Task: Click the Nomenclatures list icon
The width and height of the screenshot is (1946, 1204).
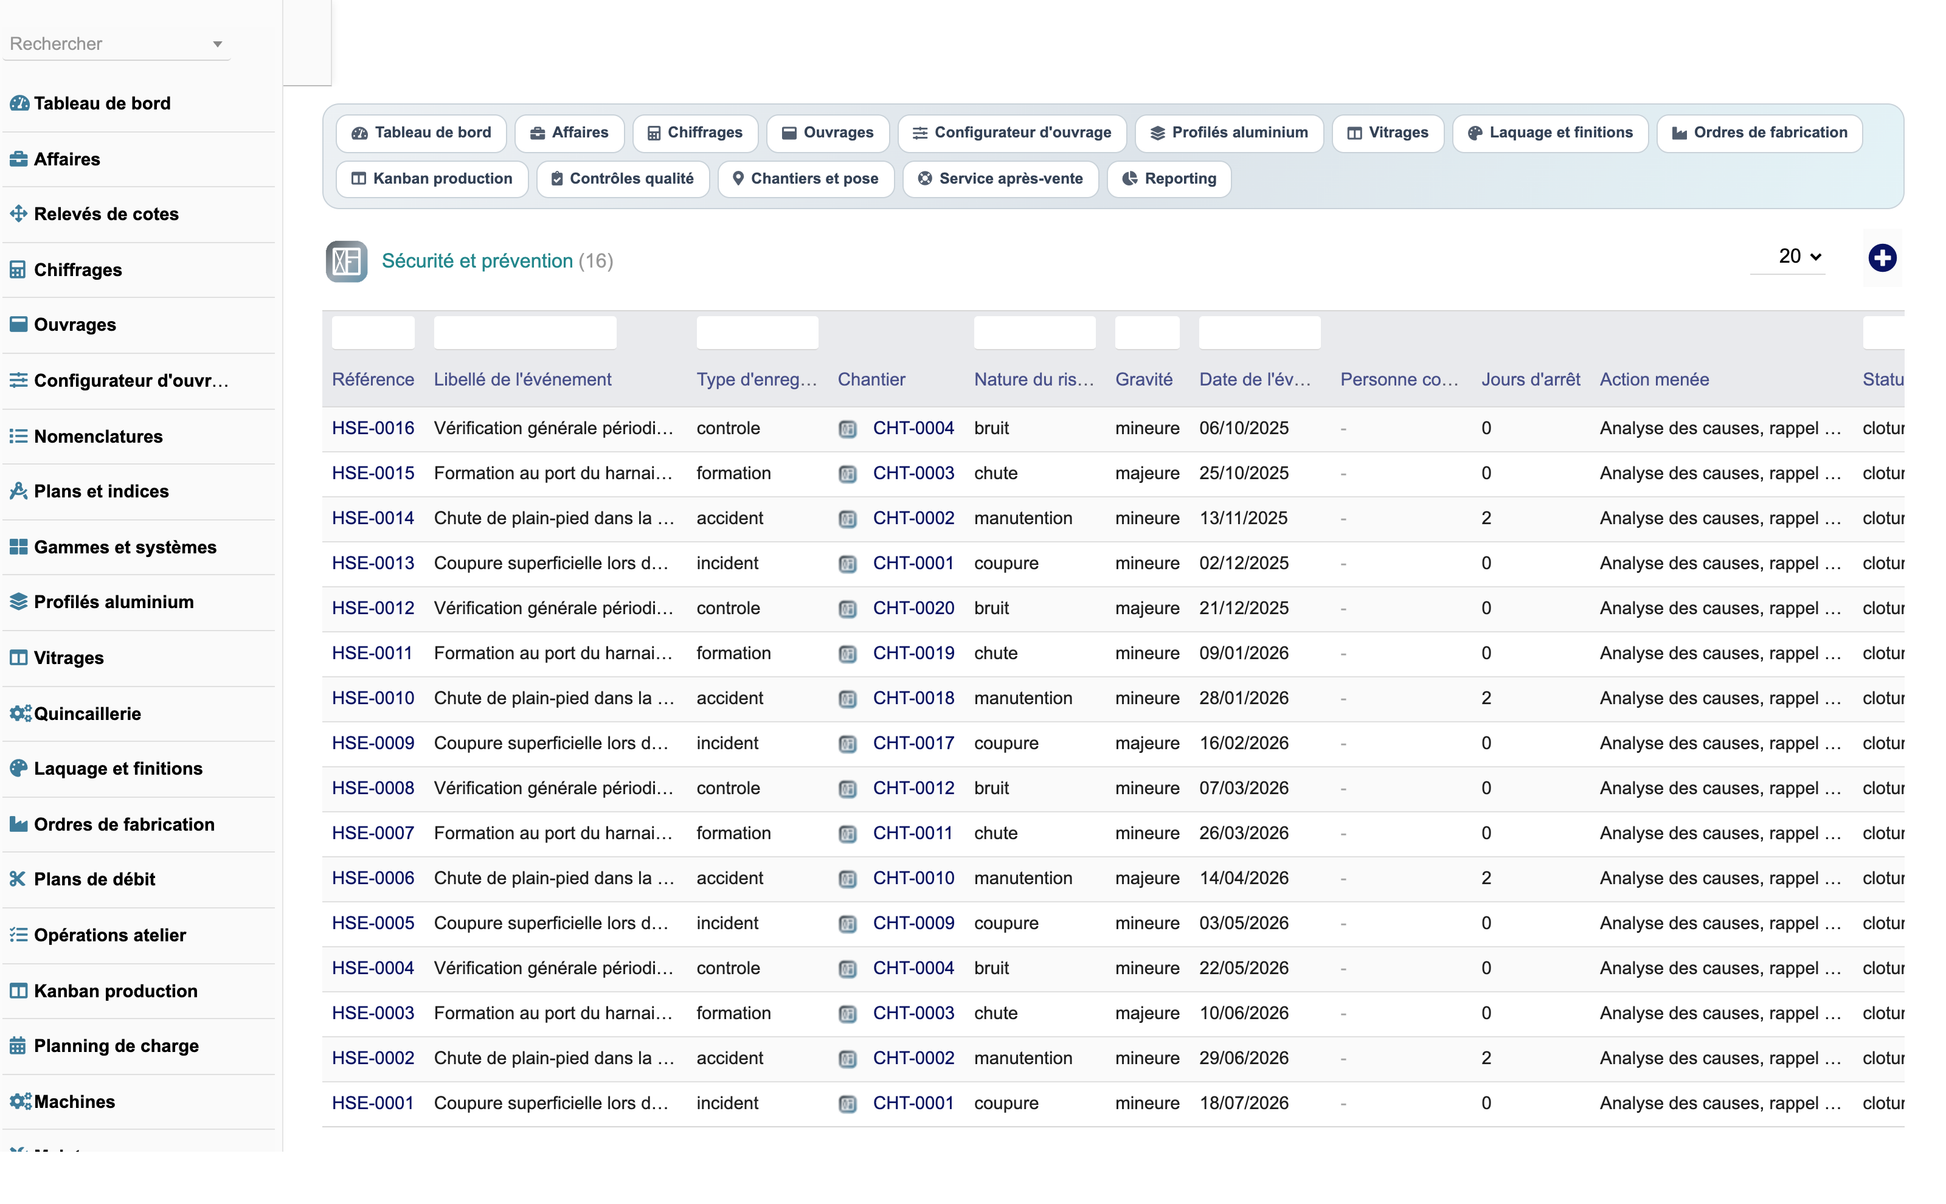Action: tap(19, 436)
